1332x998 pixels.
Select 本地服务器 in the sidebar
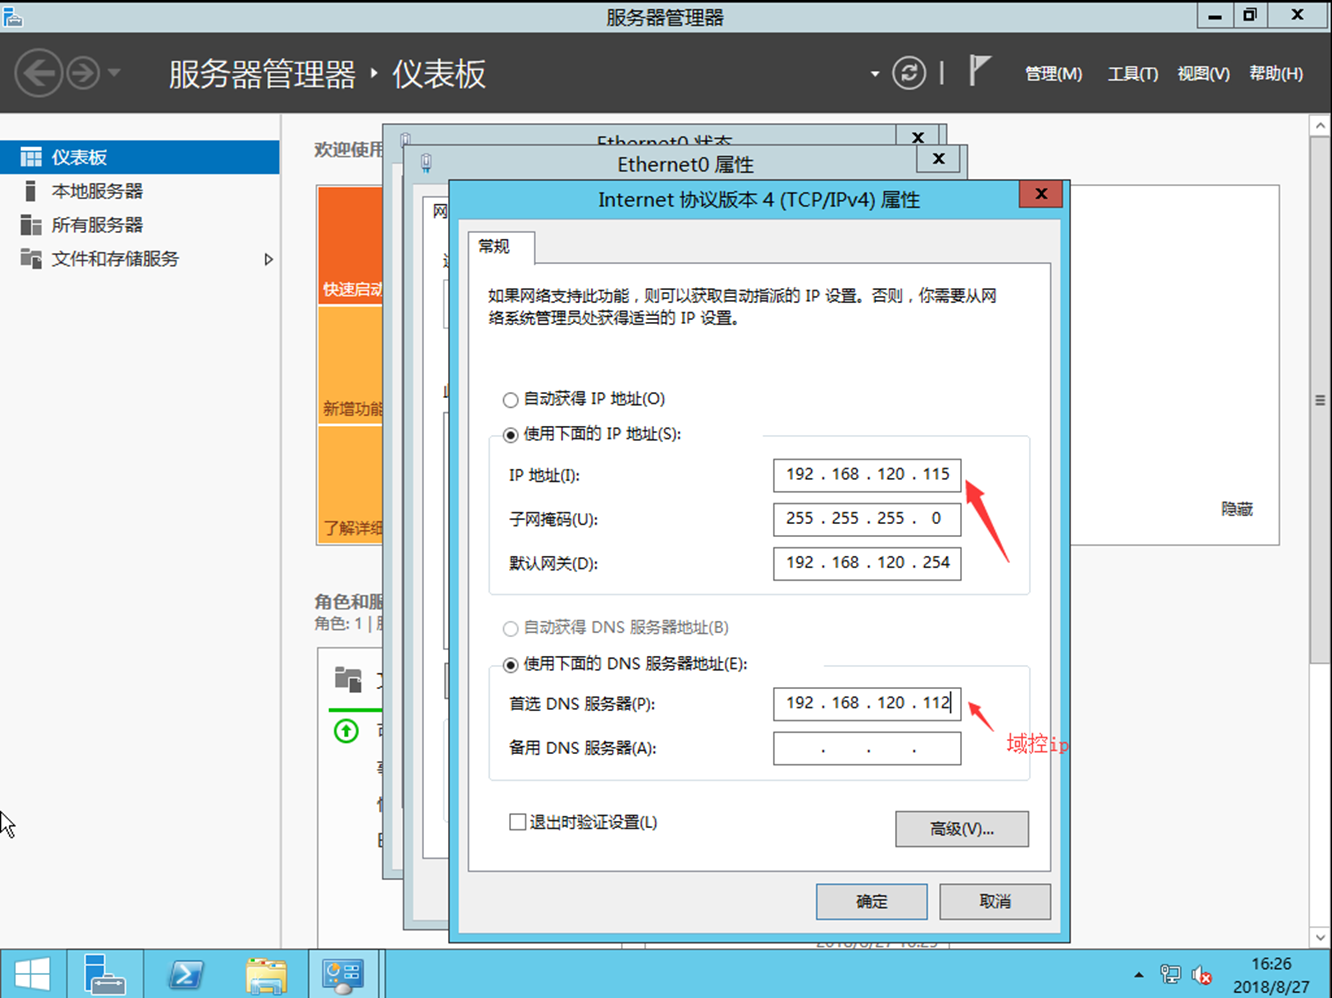pos(140,191)
